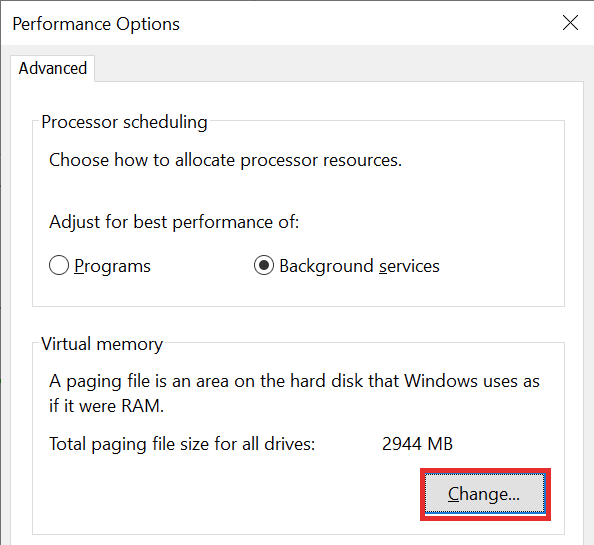Select the Background services radio button circle

264,265
